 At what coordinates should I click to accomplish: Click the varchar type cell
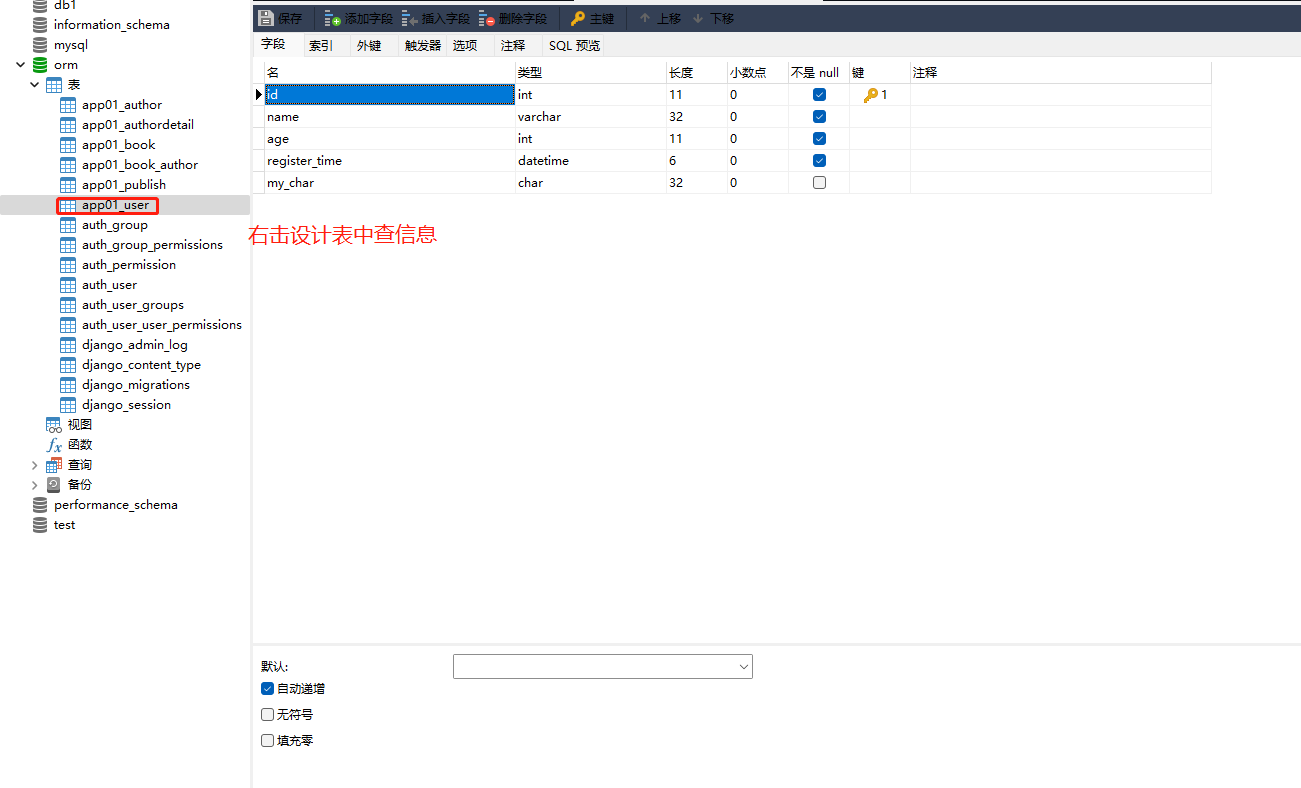(591, 117)
